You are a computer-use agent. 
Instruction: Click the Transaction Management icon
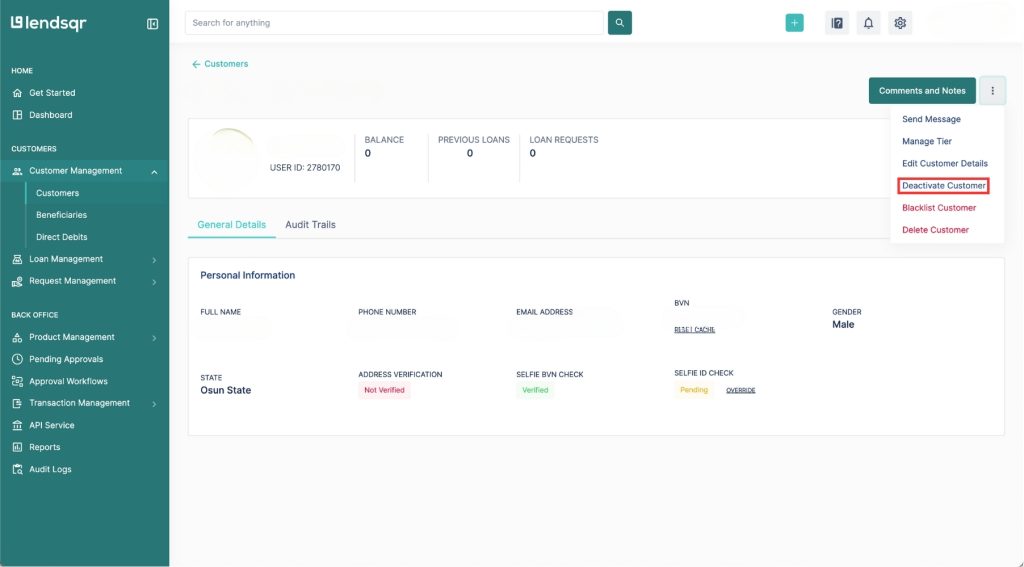tap(18, 404)
